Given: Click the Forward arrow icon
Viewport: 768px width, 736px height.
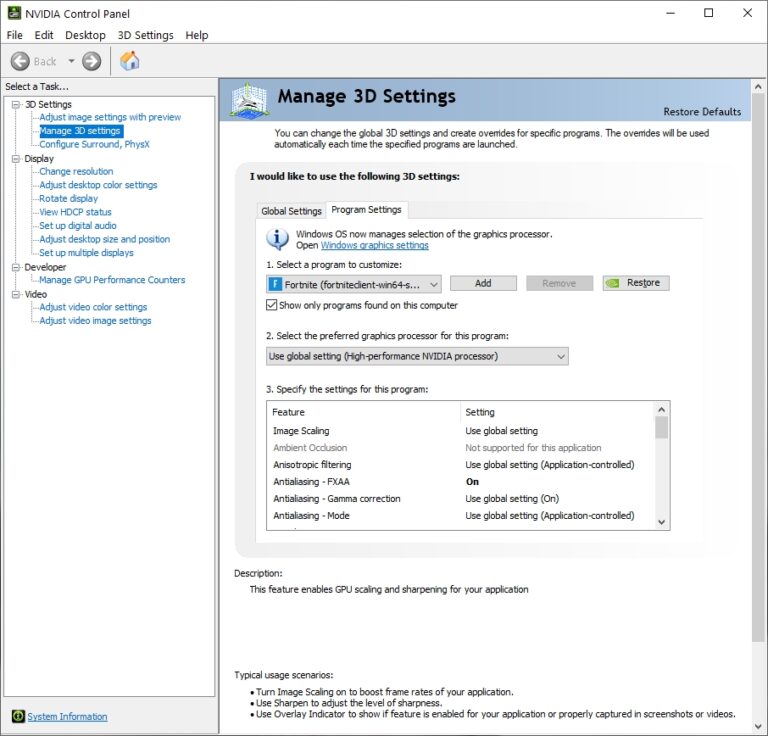Looking at the screenshot, I should 92,61.
